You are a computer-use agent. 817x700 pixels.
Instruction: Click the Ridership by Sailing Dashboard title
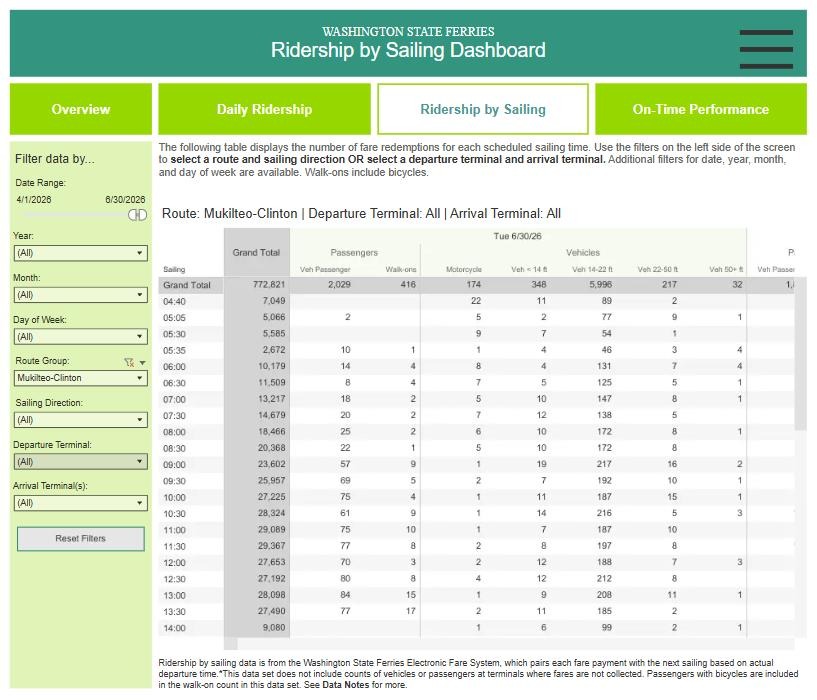408,50
